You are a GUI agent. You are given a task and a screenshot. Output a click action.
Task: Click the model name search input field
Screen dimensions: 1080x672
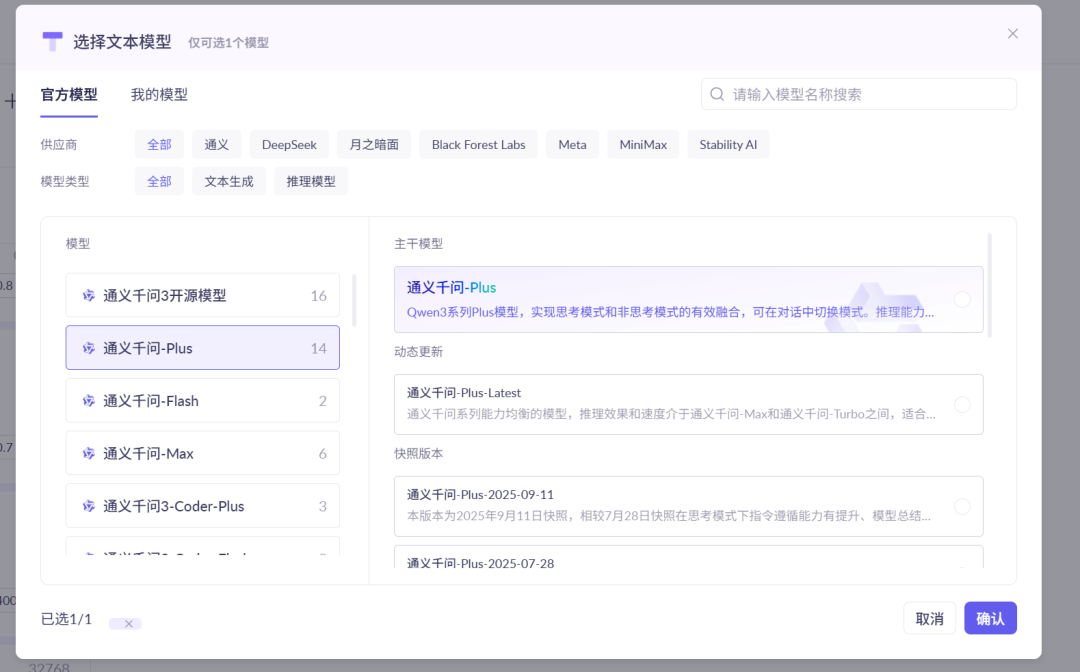pos(860,93)
